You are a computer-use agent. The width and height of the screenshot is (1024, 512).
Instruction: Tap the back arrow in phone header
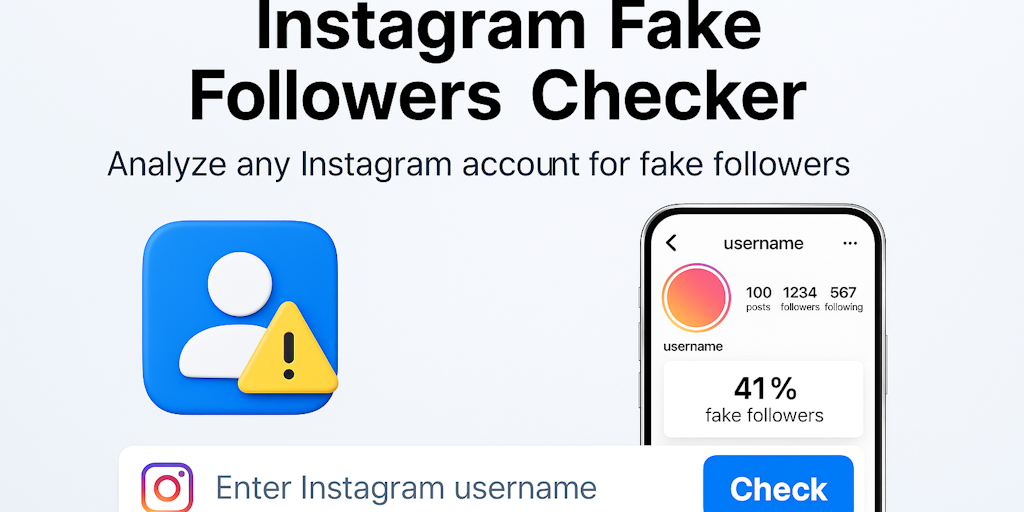pos(671,243)
